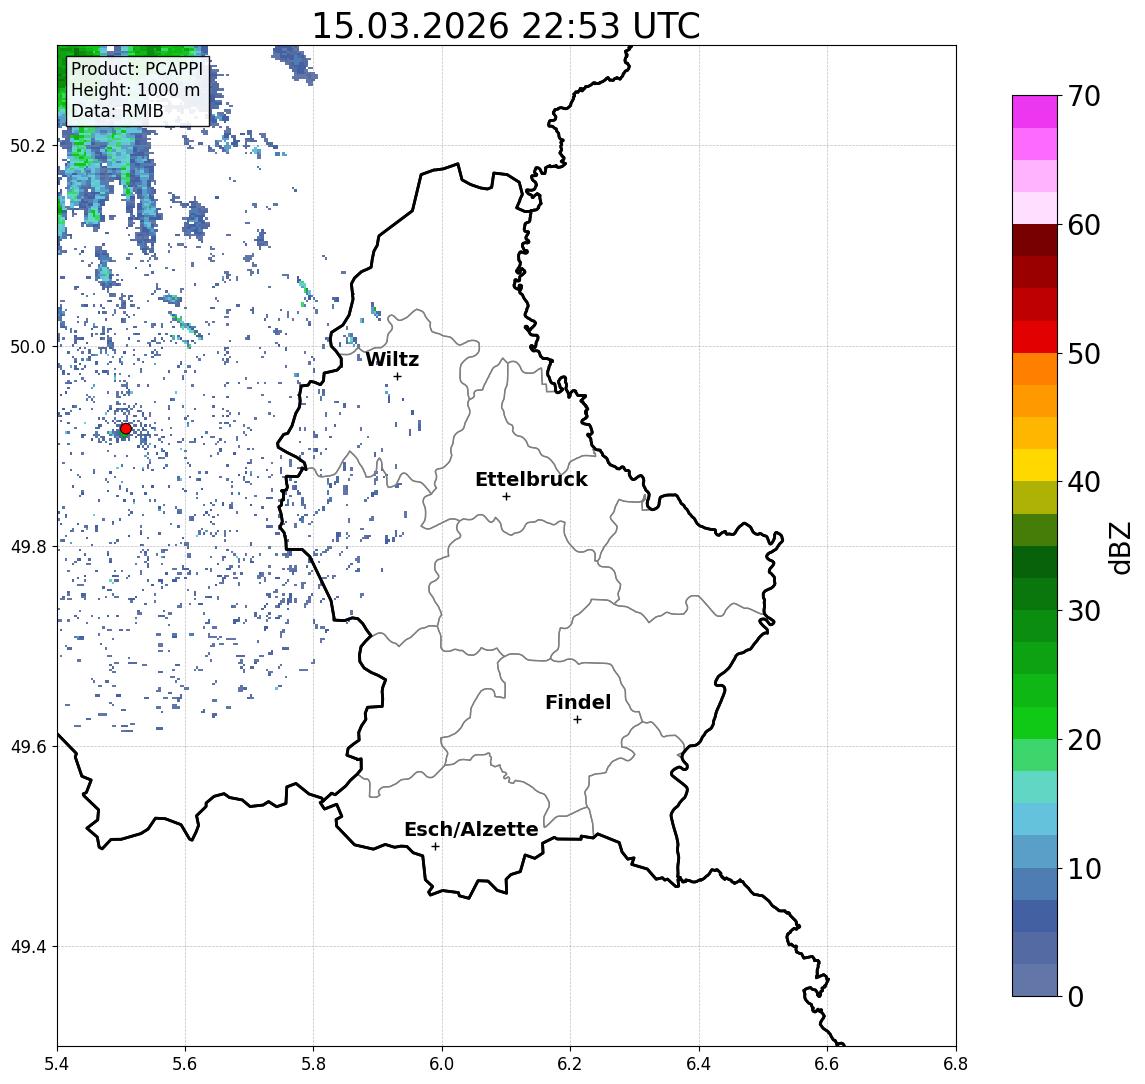The width and height of the screenshot is (1145, 1084).
Task: Click the longitude axis label 5.8
Action: click(313, 1064)
